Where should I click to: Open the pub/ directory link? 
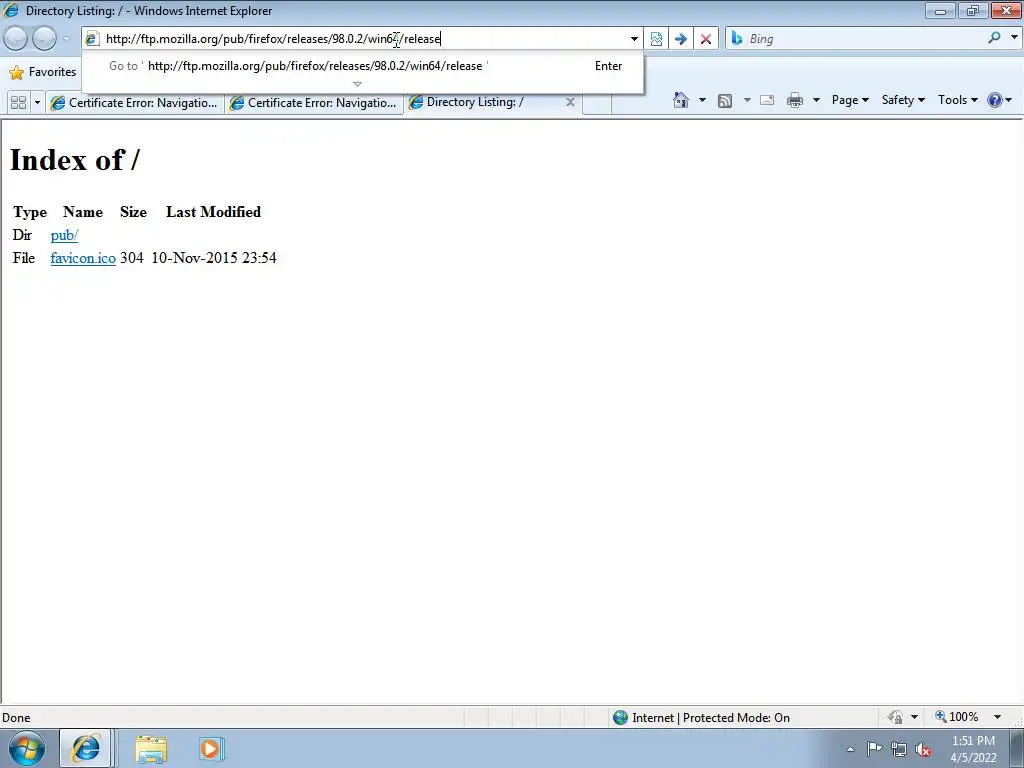(x=64, y=235)
